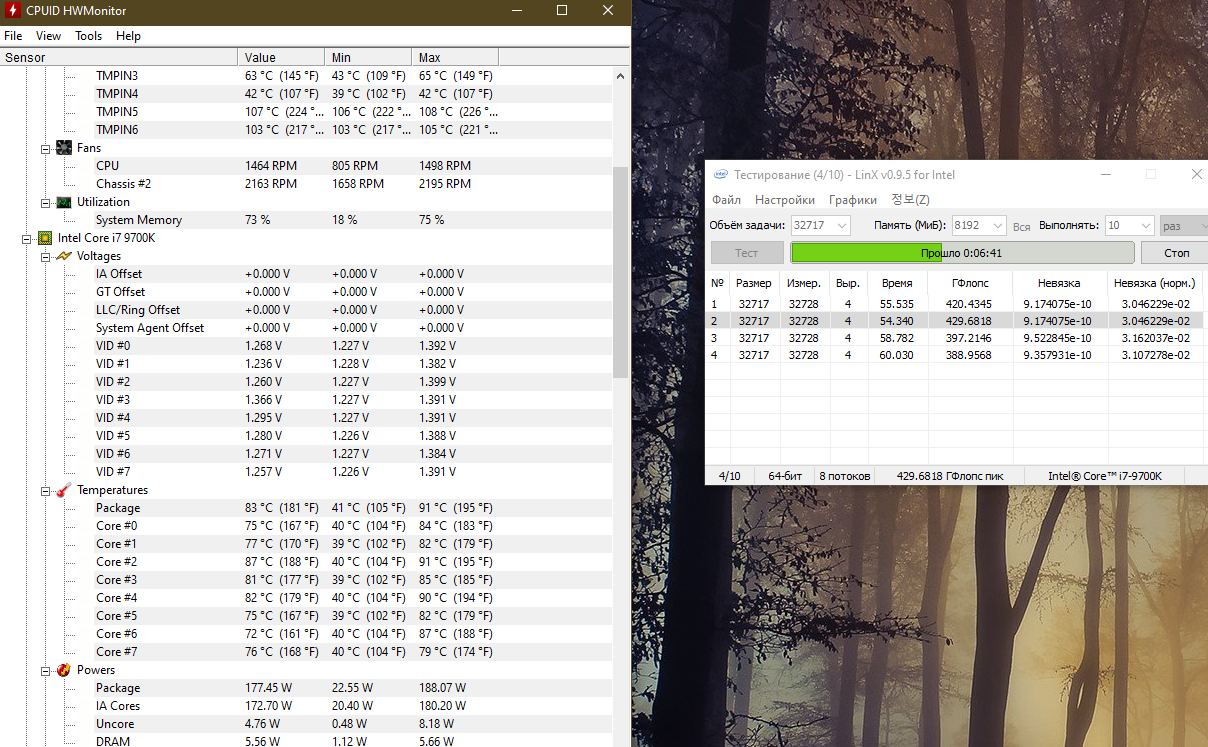Open the Графики menu in LinX
Image resolution: width=1208 pixels, height=747 pixels.
tap(853, 200)
